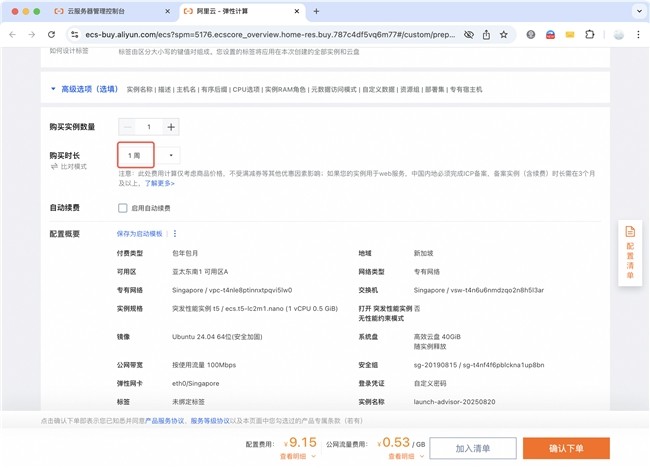Toggle the 比对模式 compare mode

70,166
